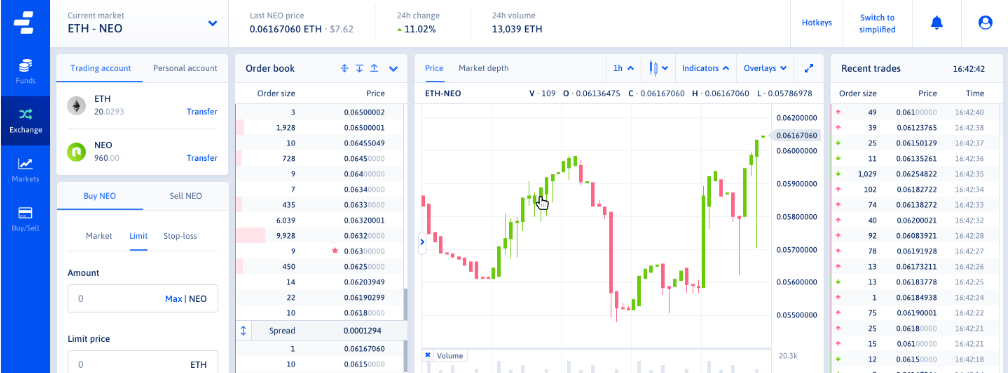This screenshot has width=1008, height=373.
Task: Close the Volume indicator with X
Action: point(428,355)
